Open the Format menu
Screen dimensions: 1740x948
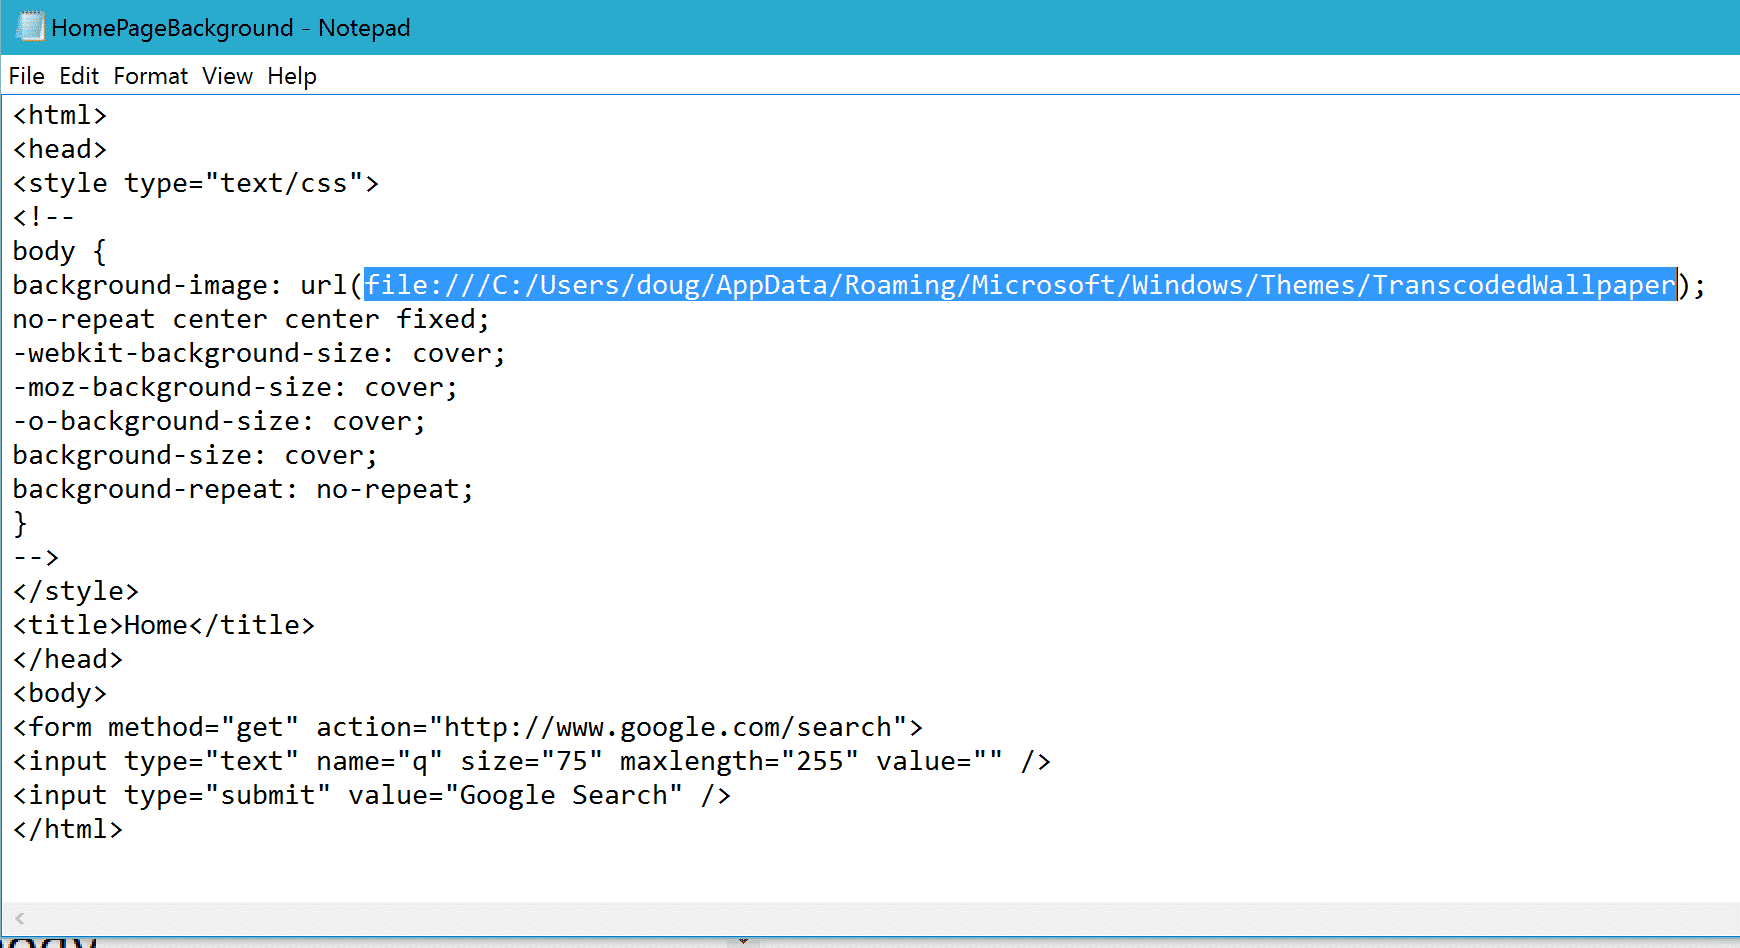[x=151, y=76]
